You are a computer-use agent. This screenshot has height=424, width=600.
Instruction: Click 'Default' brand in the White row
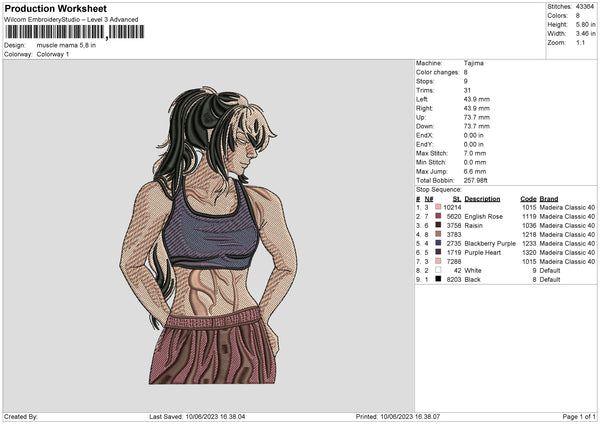tap(550, 271)
